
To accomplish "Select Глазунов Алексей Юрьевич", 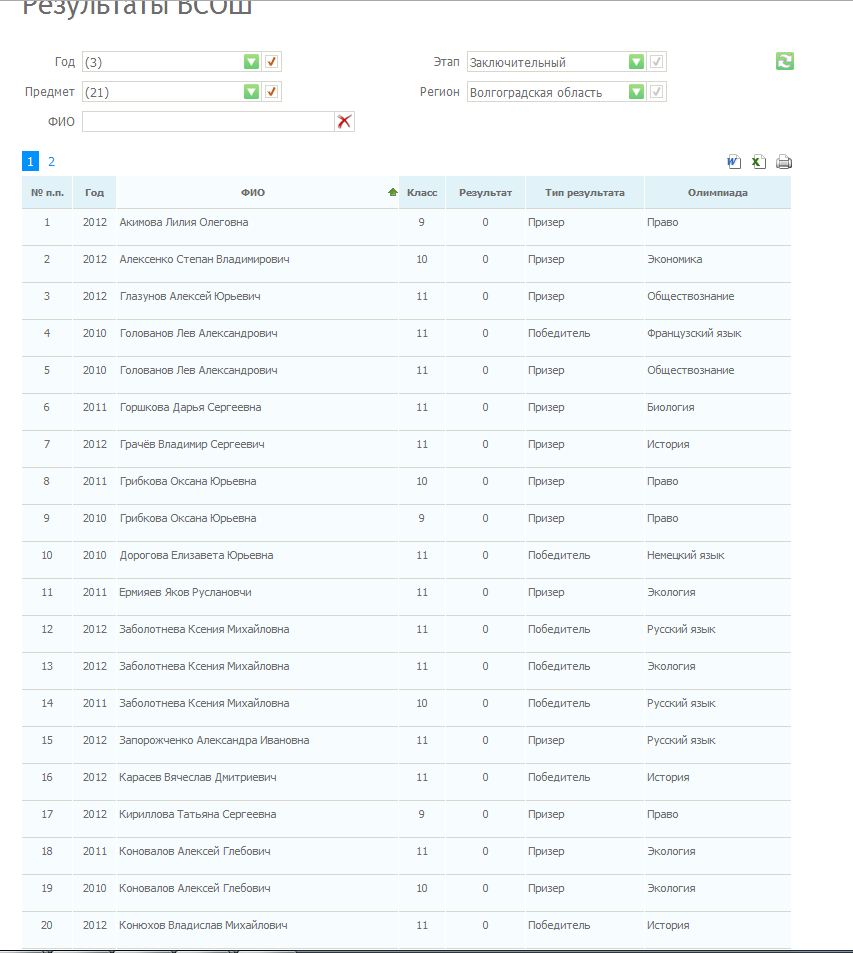I will point(190,297).
